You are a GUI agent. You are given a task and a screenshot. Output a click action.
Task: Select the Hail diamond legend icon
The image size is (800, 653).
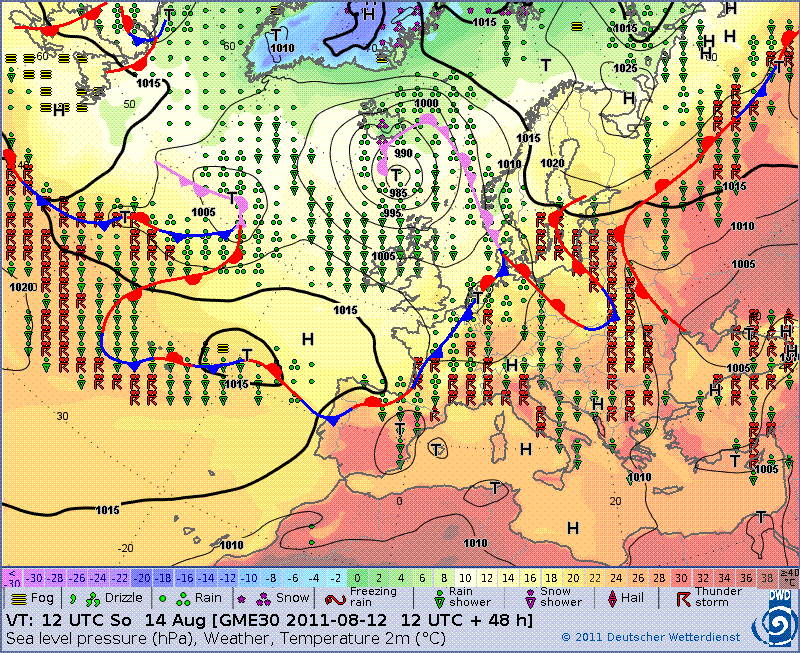[x=611, y=598]
